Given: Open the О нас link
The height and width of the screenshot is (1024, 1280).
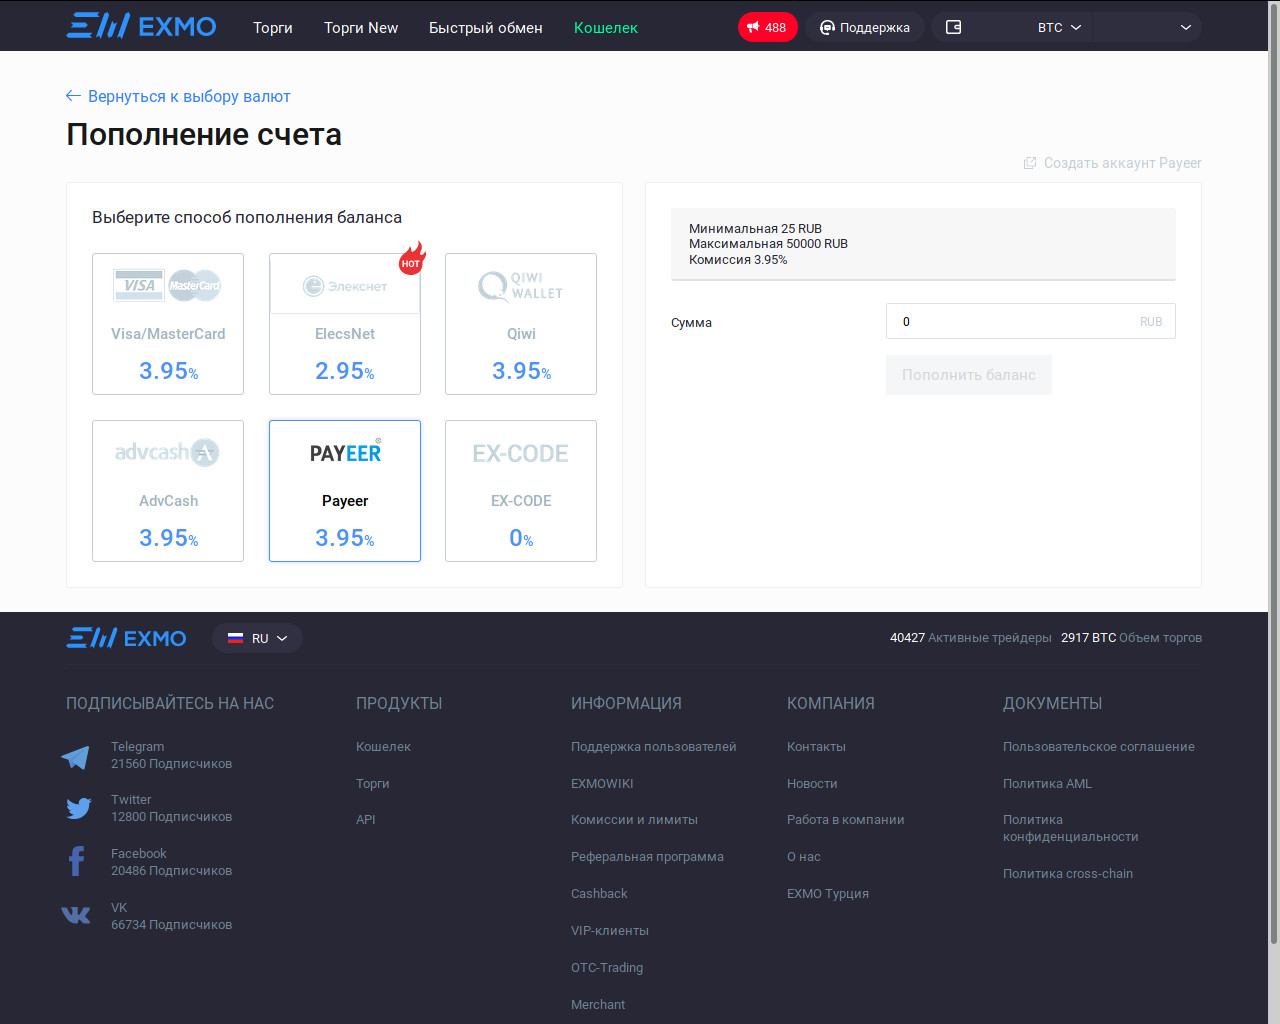Looking at the screenshot, I should pos(804,857).
